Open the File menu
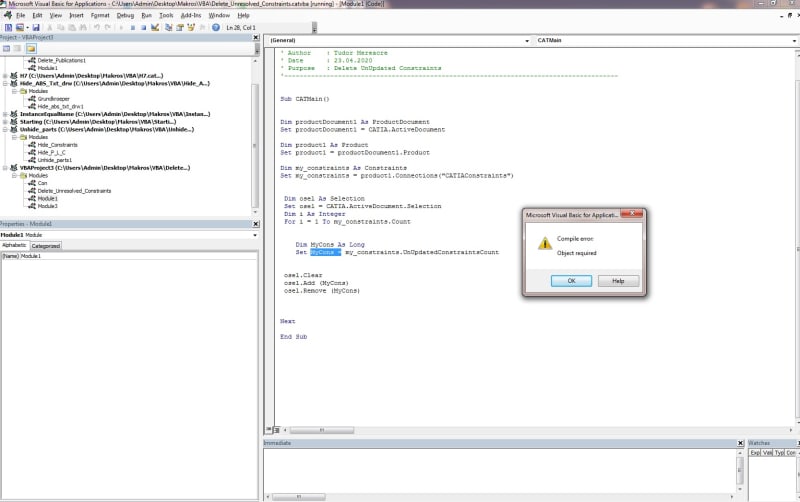This screenshot has width=800, height=502. point(20,15)
